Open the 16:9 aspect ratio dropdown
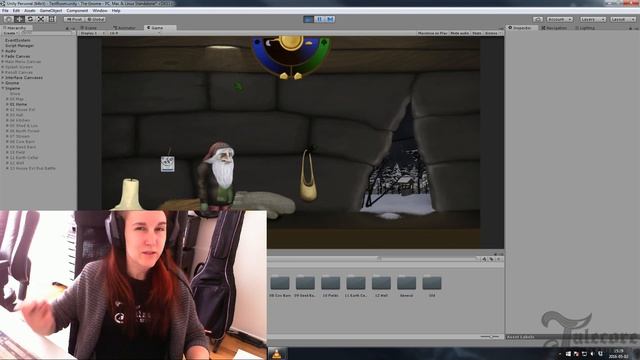The width and height of the screenshot is (640, 360). pyautogui.click(x=114, y=33)
